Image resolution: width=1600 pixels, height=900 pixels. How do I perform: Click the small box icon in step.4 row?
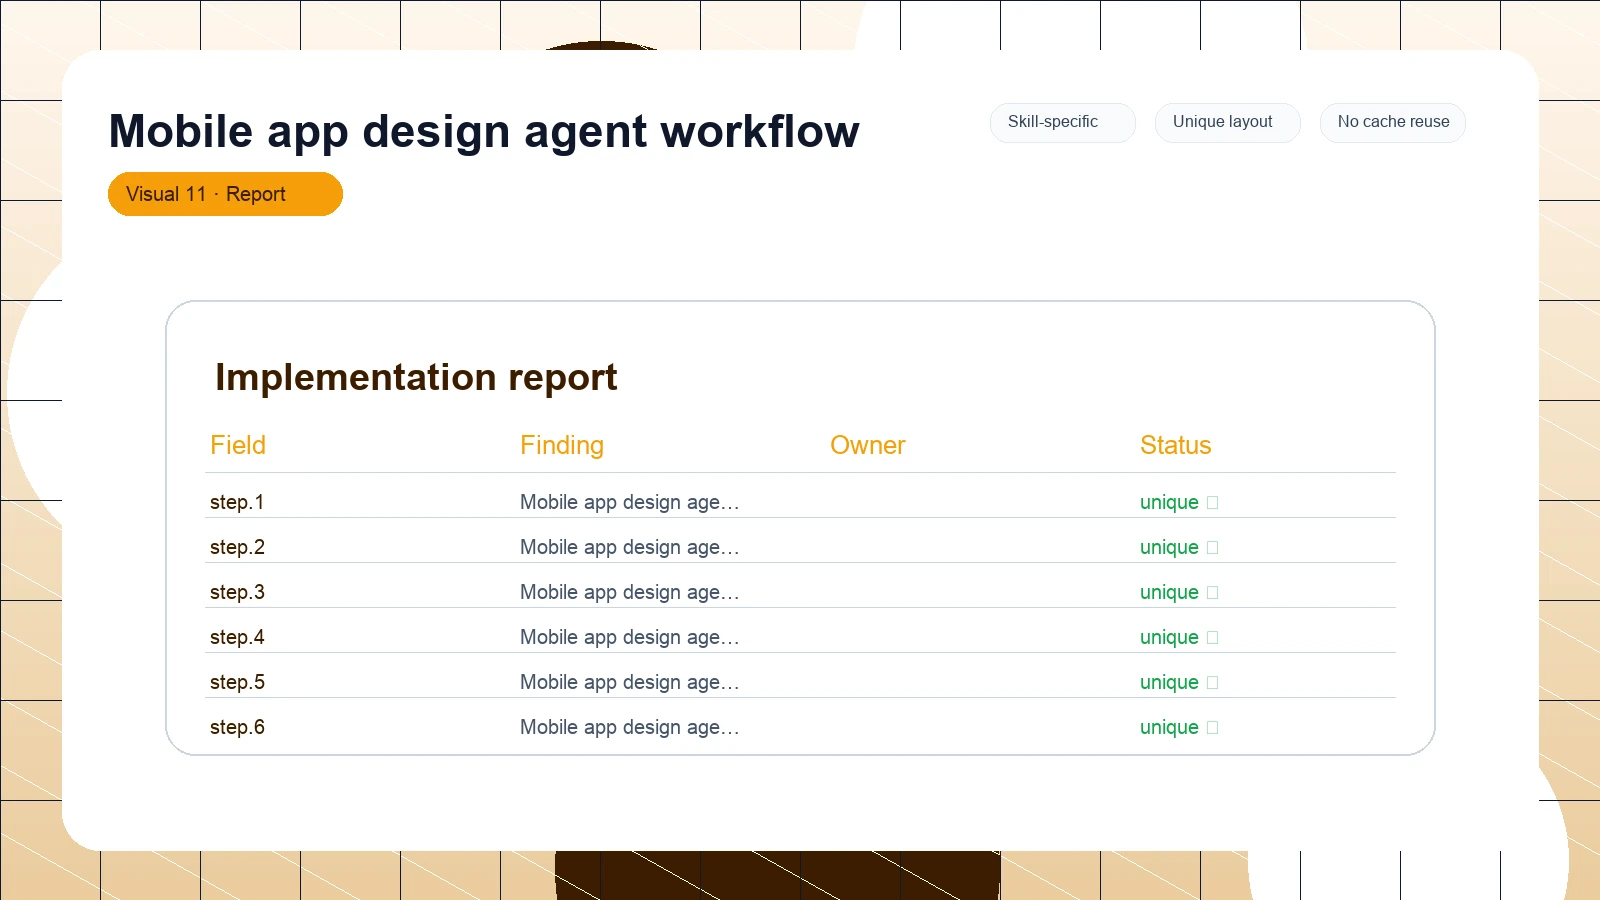pyautogui.click(x=1213, y=638)
